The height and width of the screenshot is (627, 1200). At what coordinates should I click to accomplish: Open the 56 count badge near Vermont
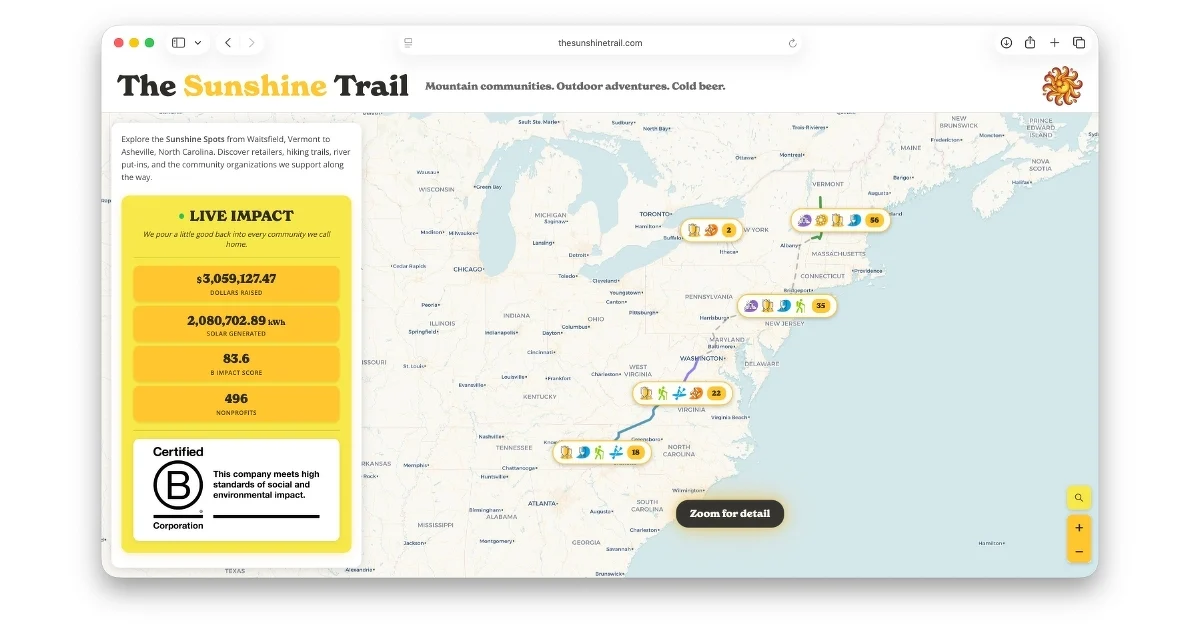[874, 220]
